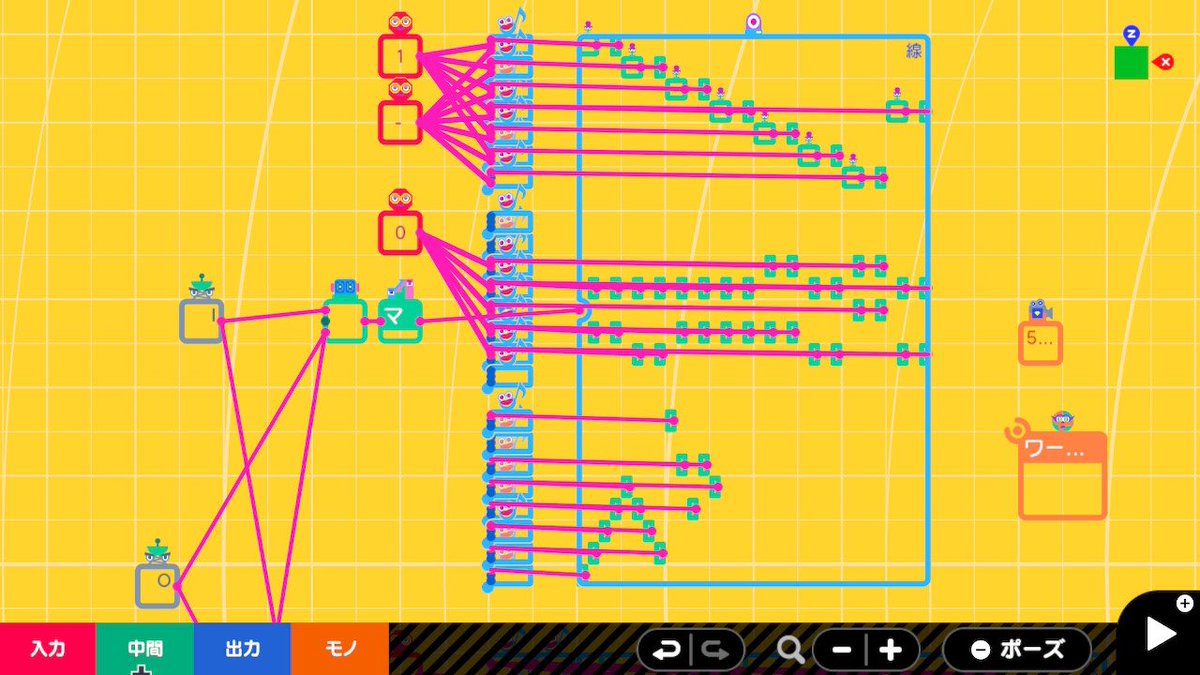Click the blue Z marker above green square
Screen dimensions: 1200x675
[1131, 35]
